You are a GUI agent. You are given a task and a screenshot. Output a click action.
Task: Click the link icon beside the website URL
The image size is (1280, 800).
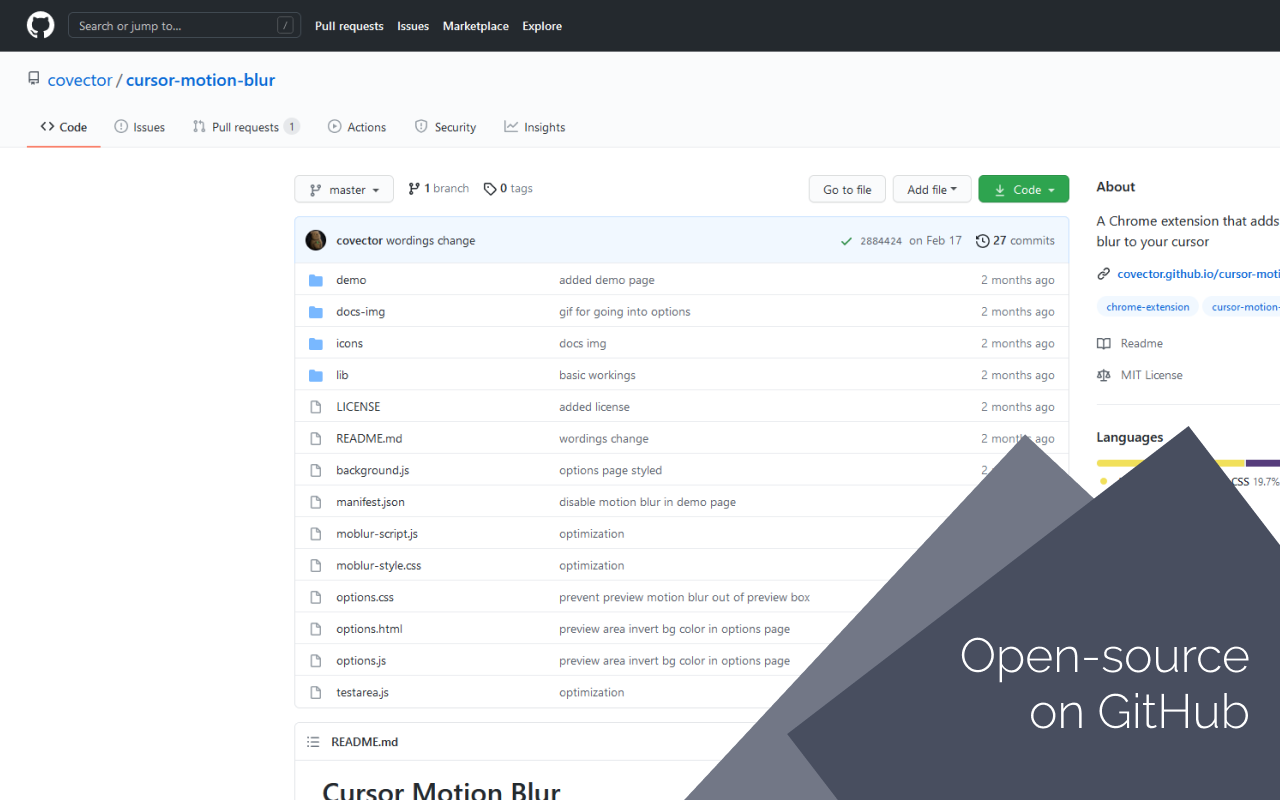pyautogui.click(x=1104, y=274)
